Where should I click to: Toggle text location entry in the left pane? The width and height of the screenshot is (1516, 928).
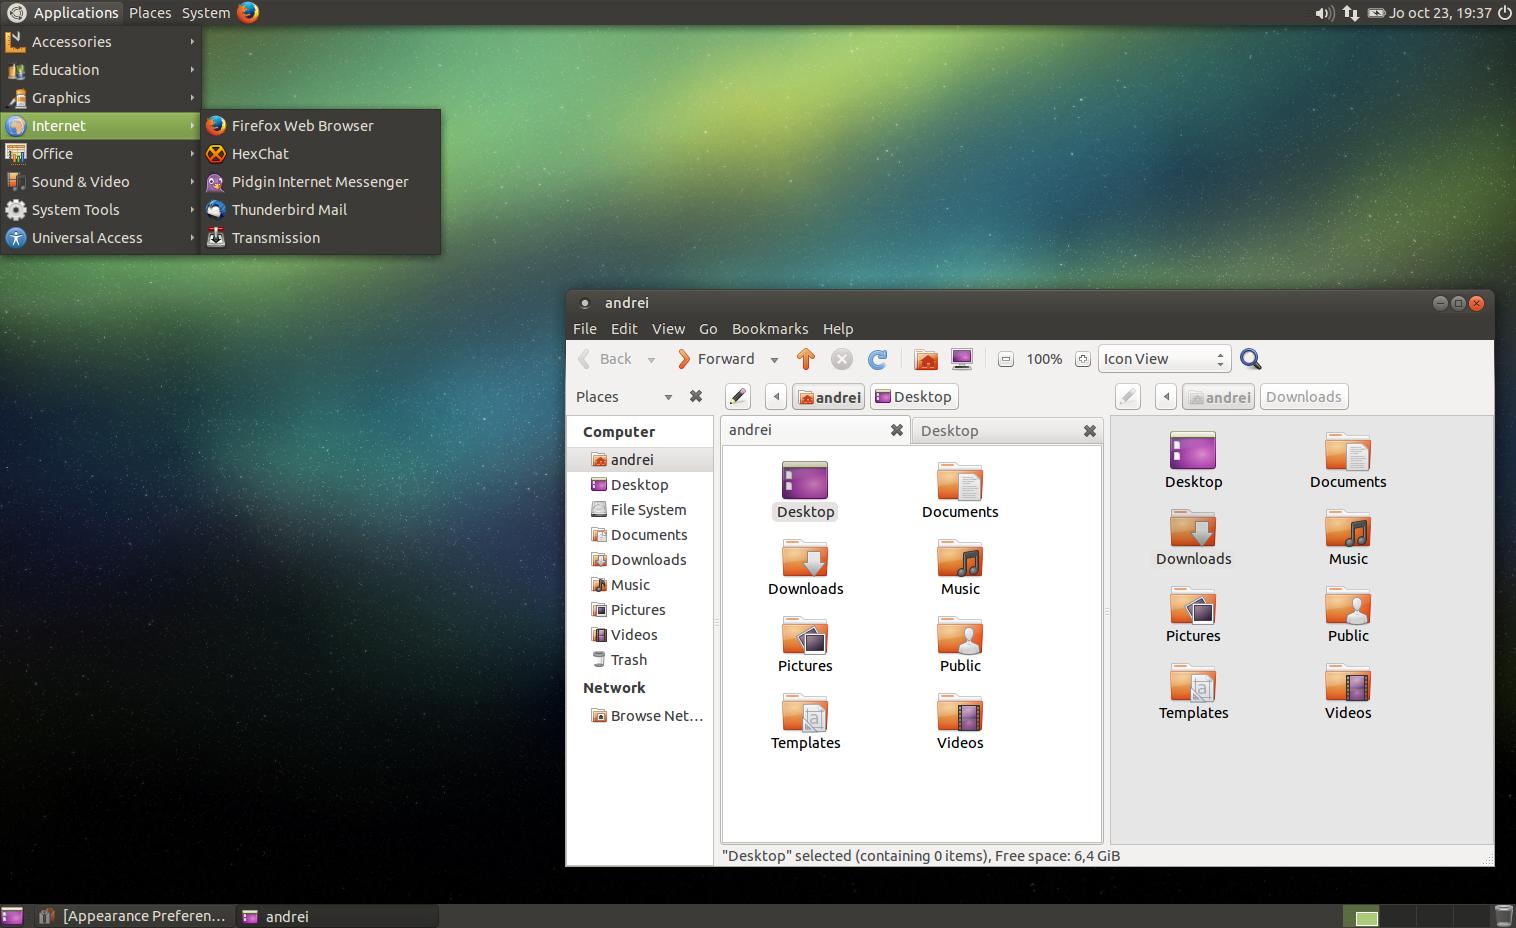point(738,397)
